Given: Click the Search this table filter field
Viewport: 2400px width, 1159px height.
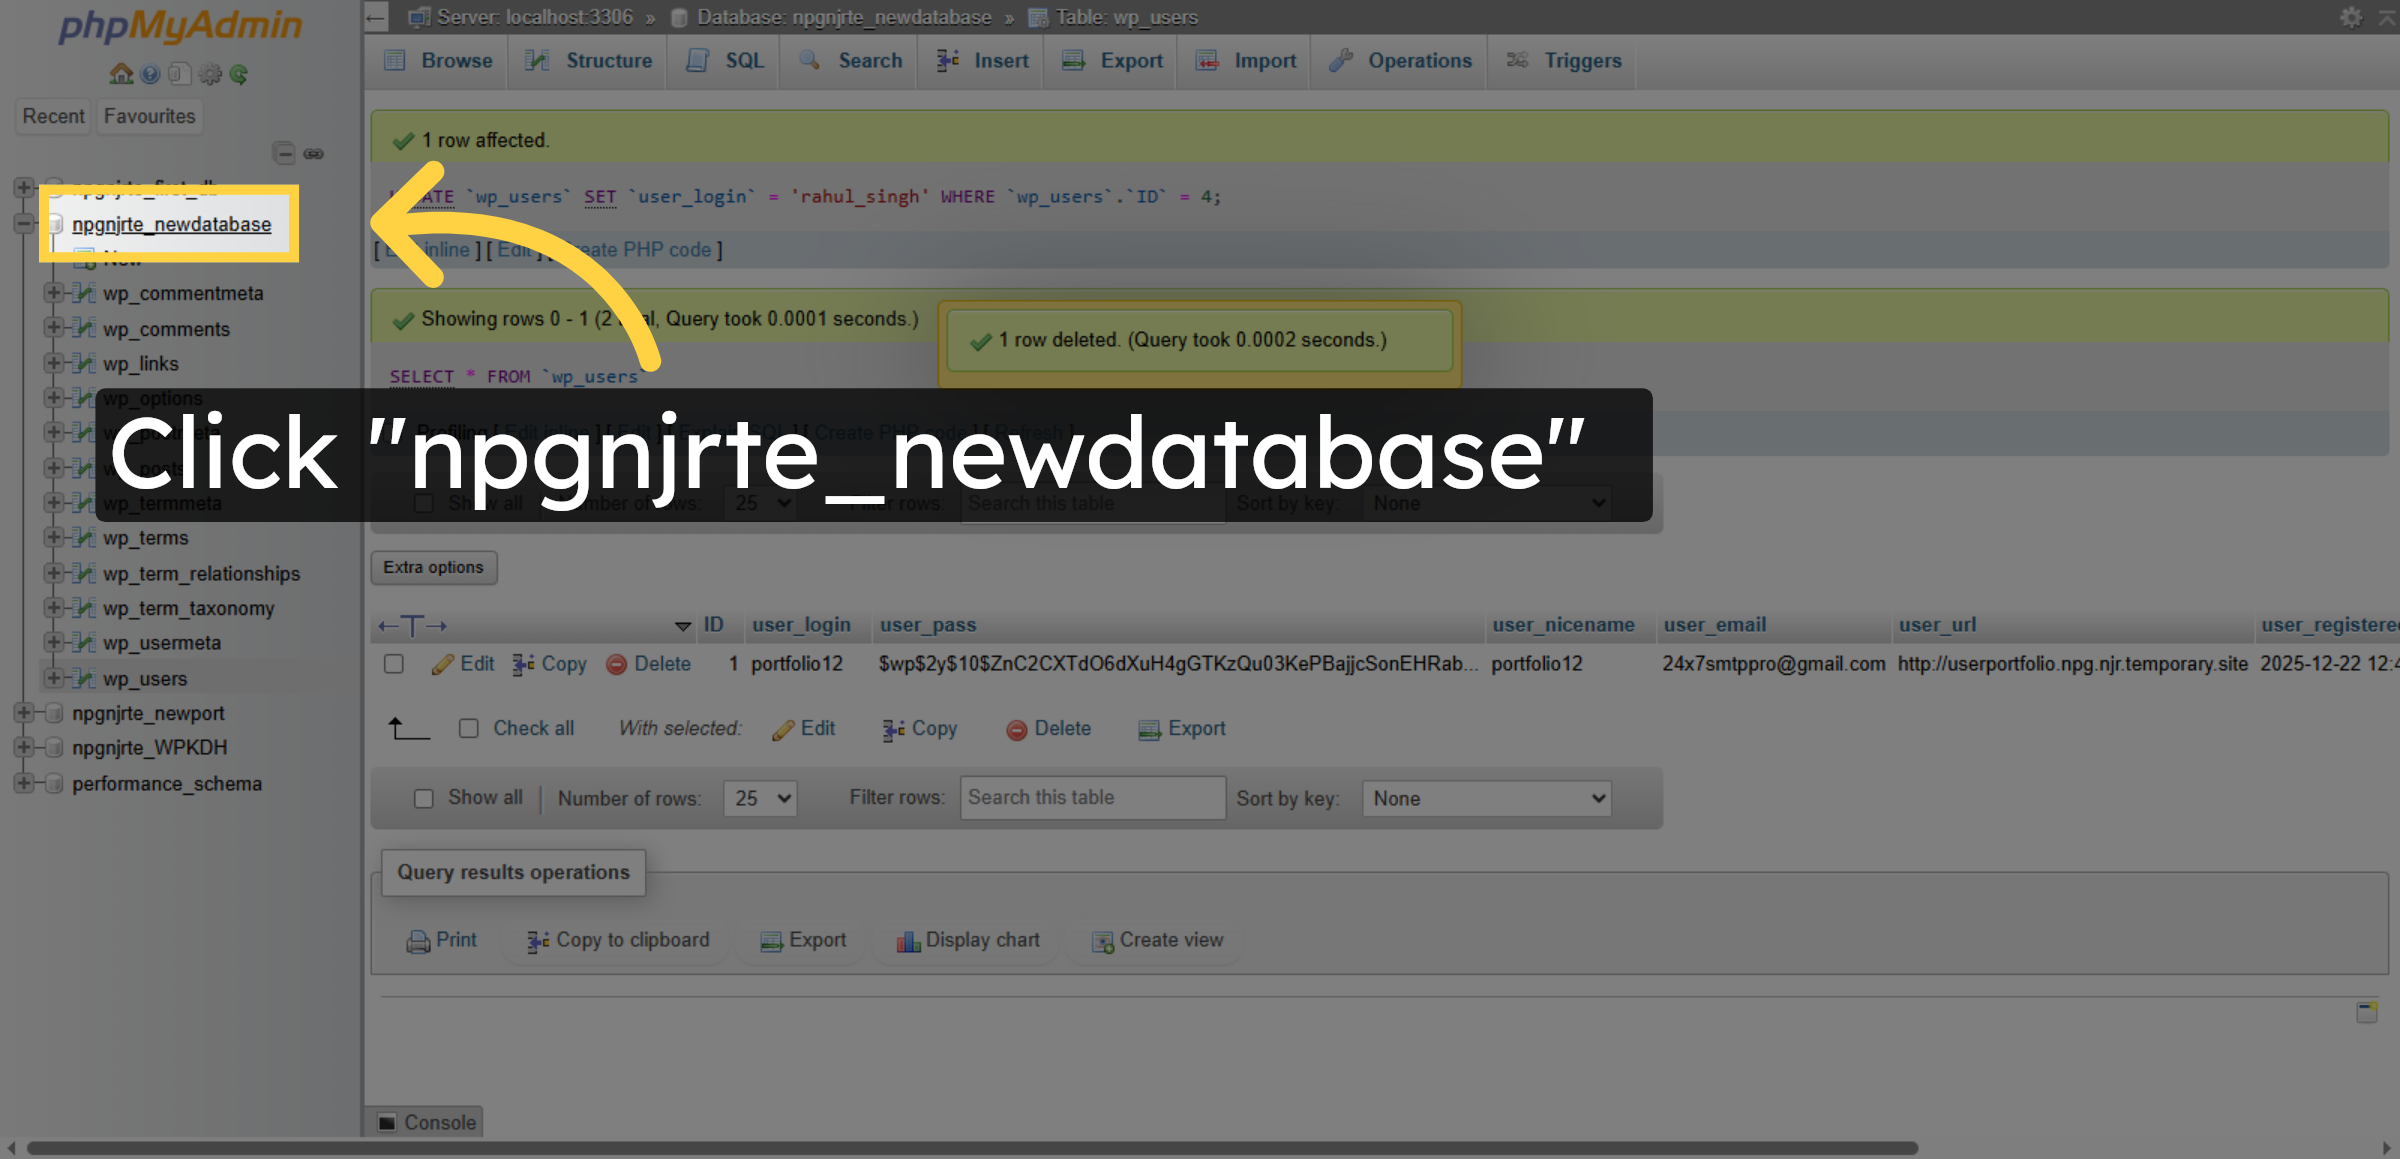Looking at the screenshot, I should coord(1092,797).
